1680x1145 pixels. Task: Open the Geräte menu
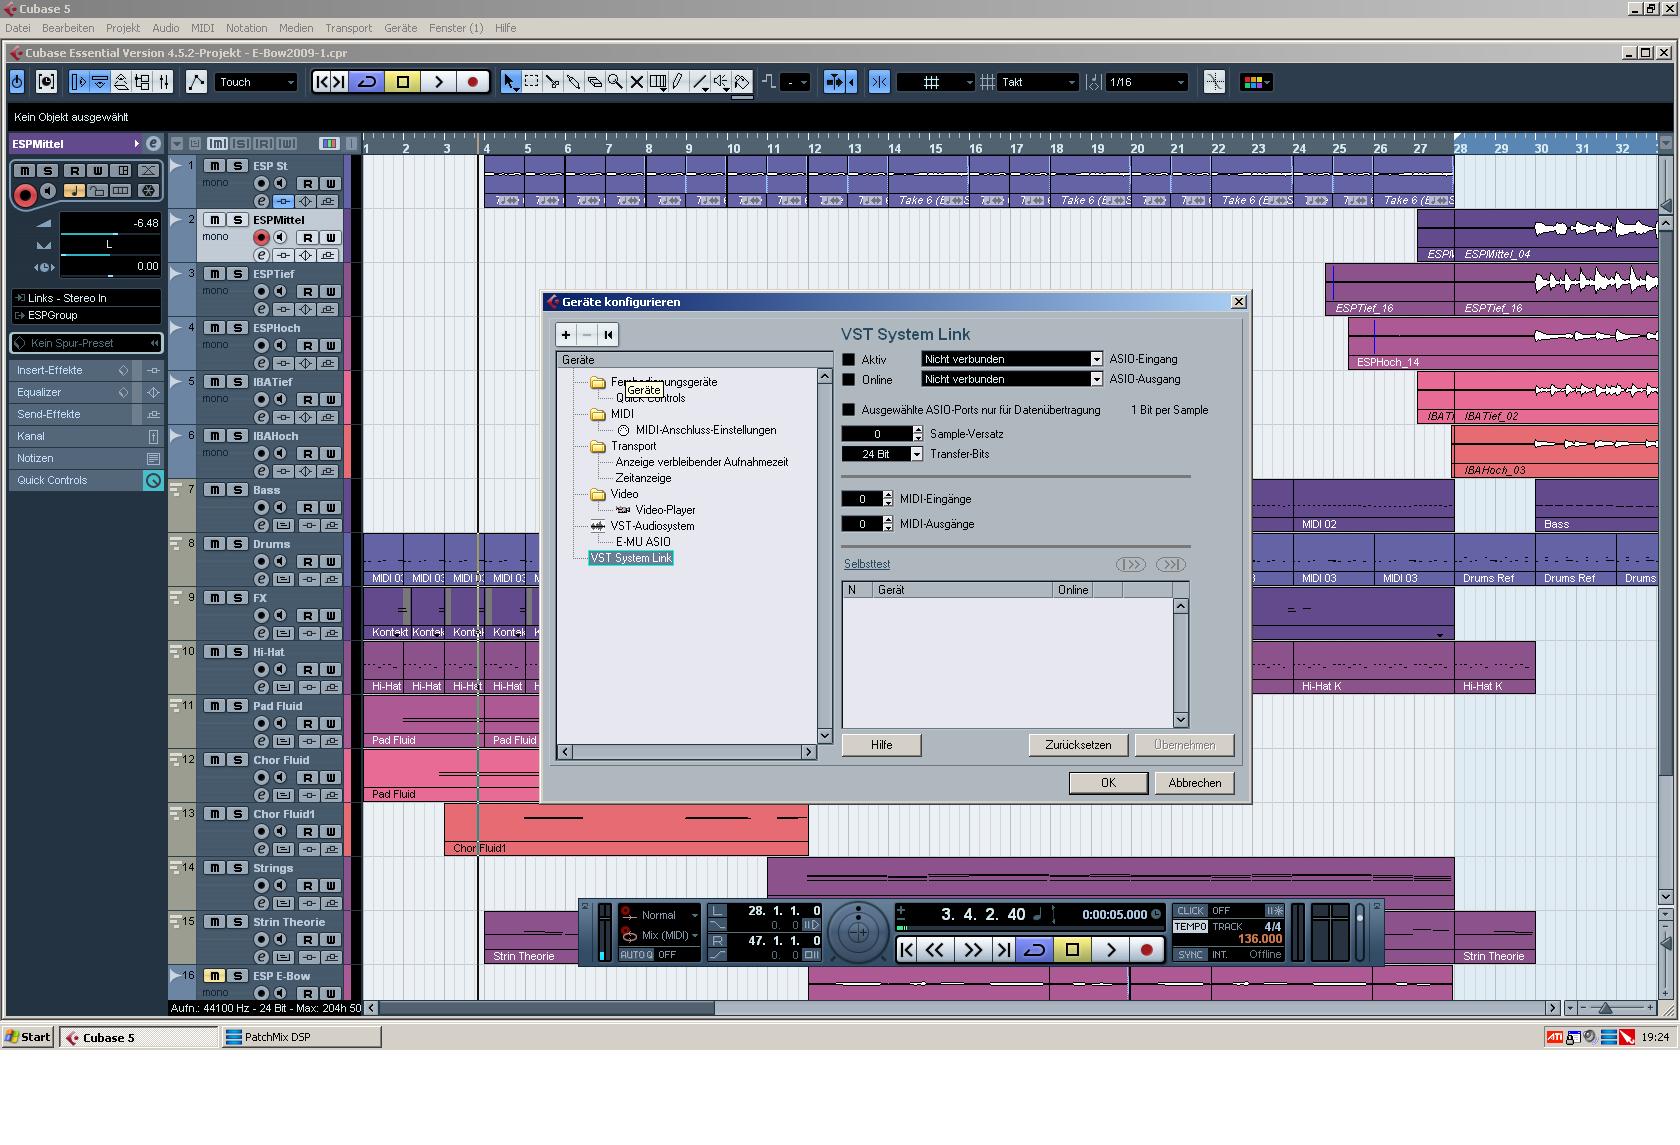point(400,28)
